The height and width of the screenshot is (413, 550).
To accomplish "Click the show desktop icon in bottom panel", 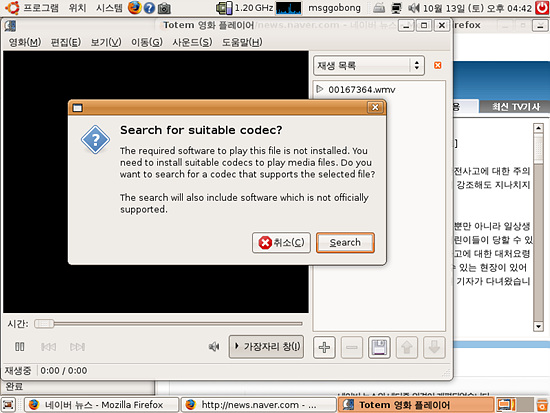I will (x=9, y=405).
